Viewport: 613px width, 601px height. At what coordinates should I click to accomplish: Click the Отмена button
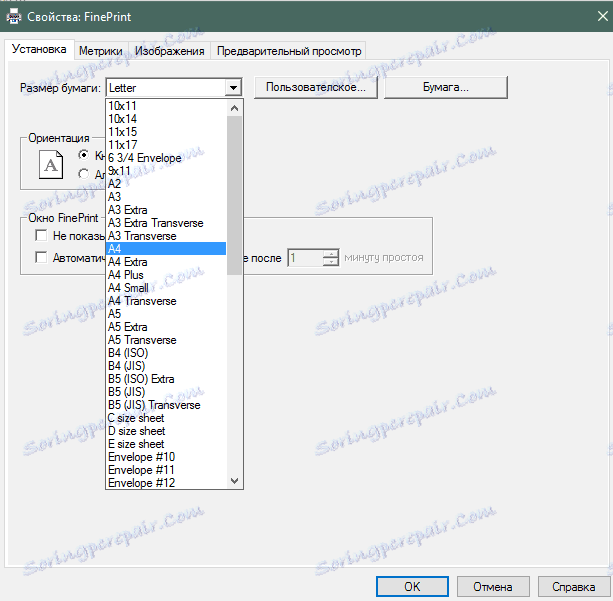click(493, 587)
